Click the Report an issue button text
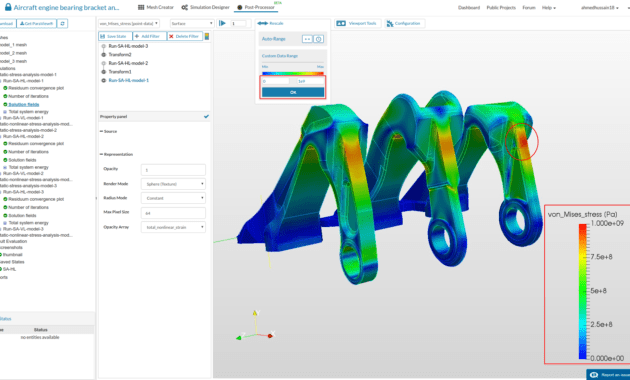This screenshot has height=380, width=630. (x=616, y=375)
